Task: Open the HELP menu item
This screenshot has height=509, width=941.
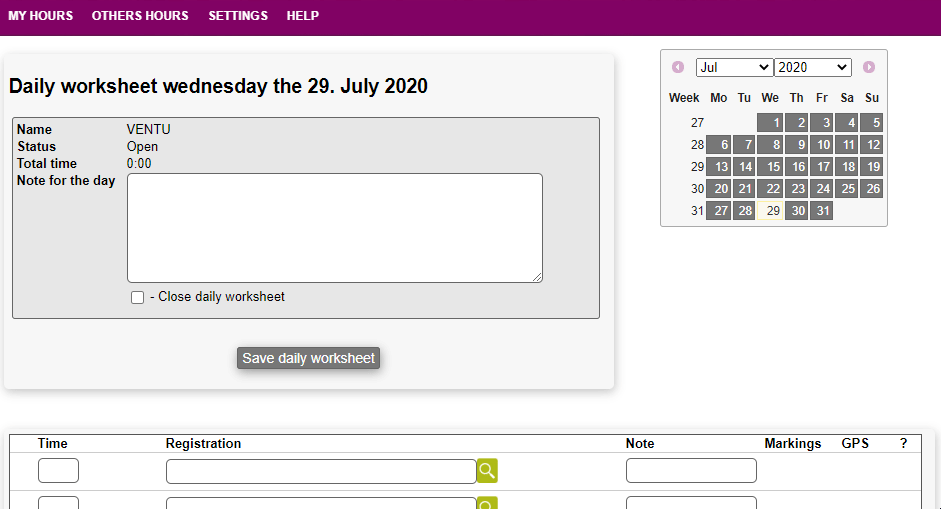Action: pyautogui.click(x=303, y=16)
